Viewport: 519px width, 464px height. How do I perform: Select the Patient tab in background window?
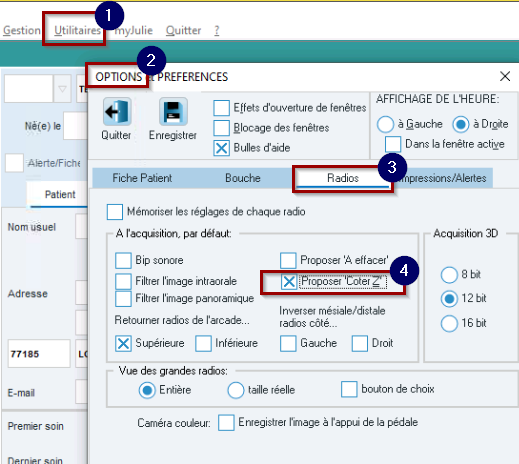tap(60, 194)
